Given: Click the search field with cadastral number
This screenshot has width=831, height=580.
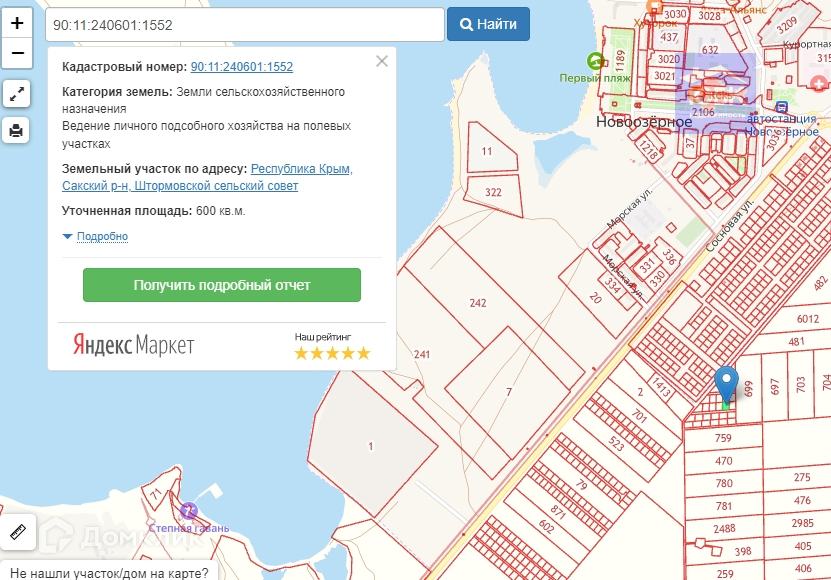Looking at the screenshot, I should pyautogui.click(x=245, y=24).
